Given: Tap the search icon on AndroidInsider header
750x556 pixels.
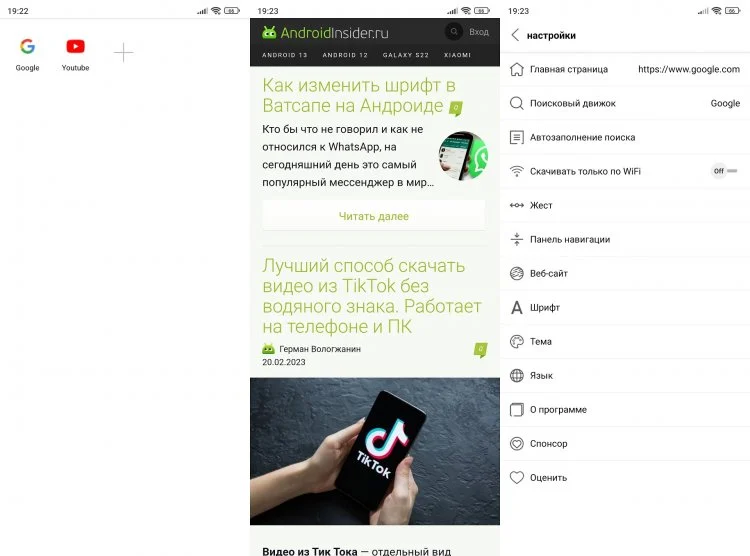Looking at the screenshot, I should tap(453, 32).
